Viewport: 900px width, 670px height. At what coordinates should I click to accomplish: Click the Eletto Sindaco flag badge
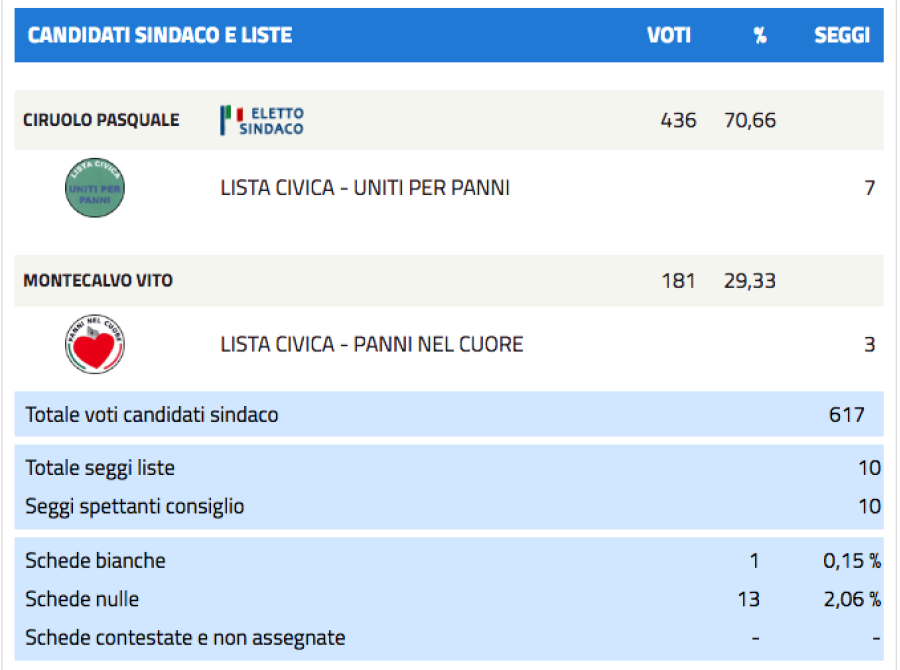coord(262,121)
